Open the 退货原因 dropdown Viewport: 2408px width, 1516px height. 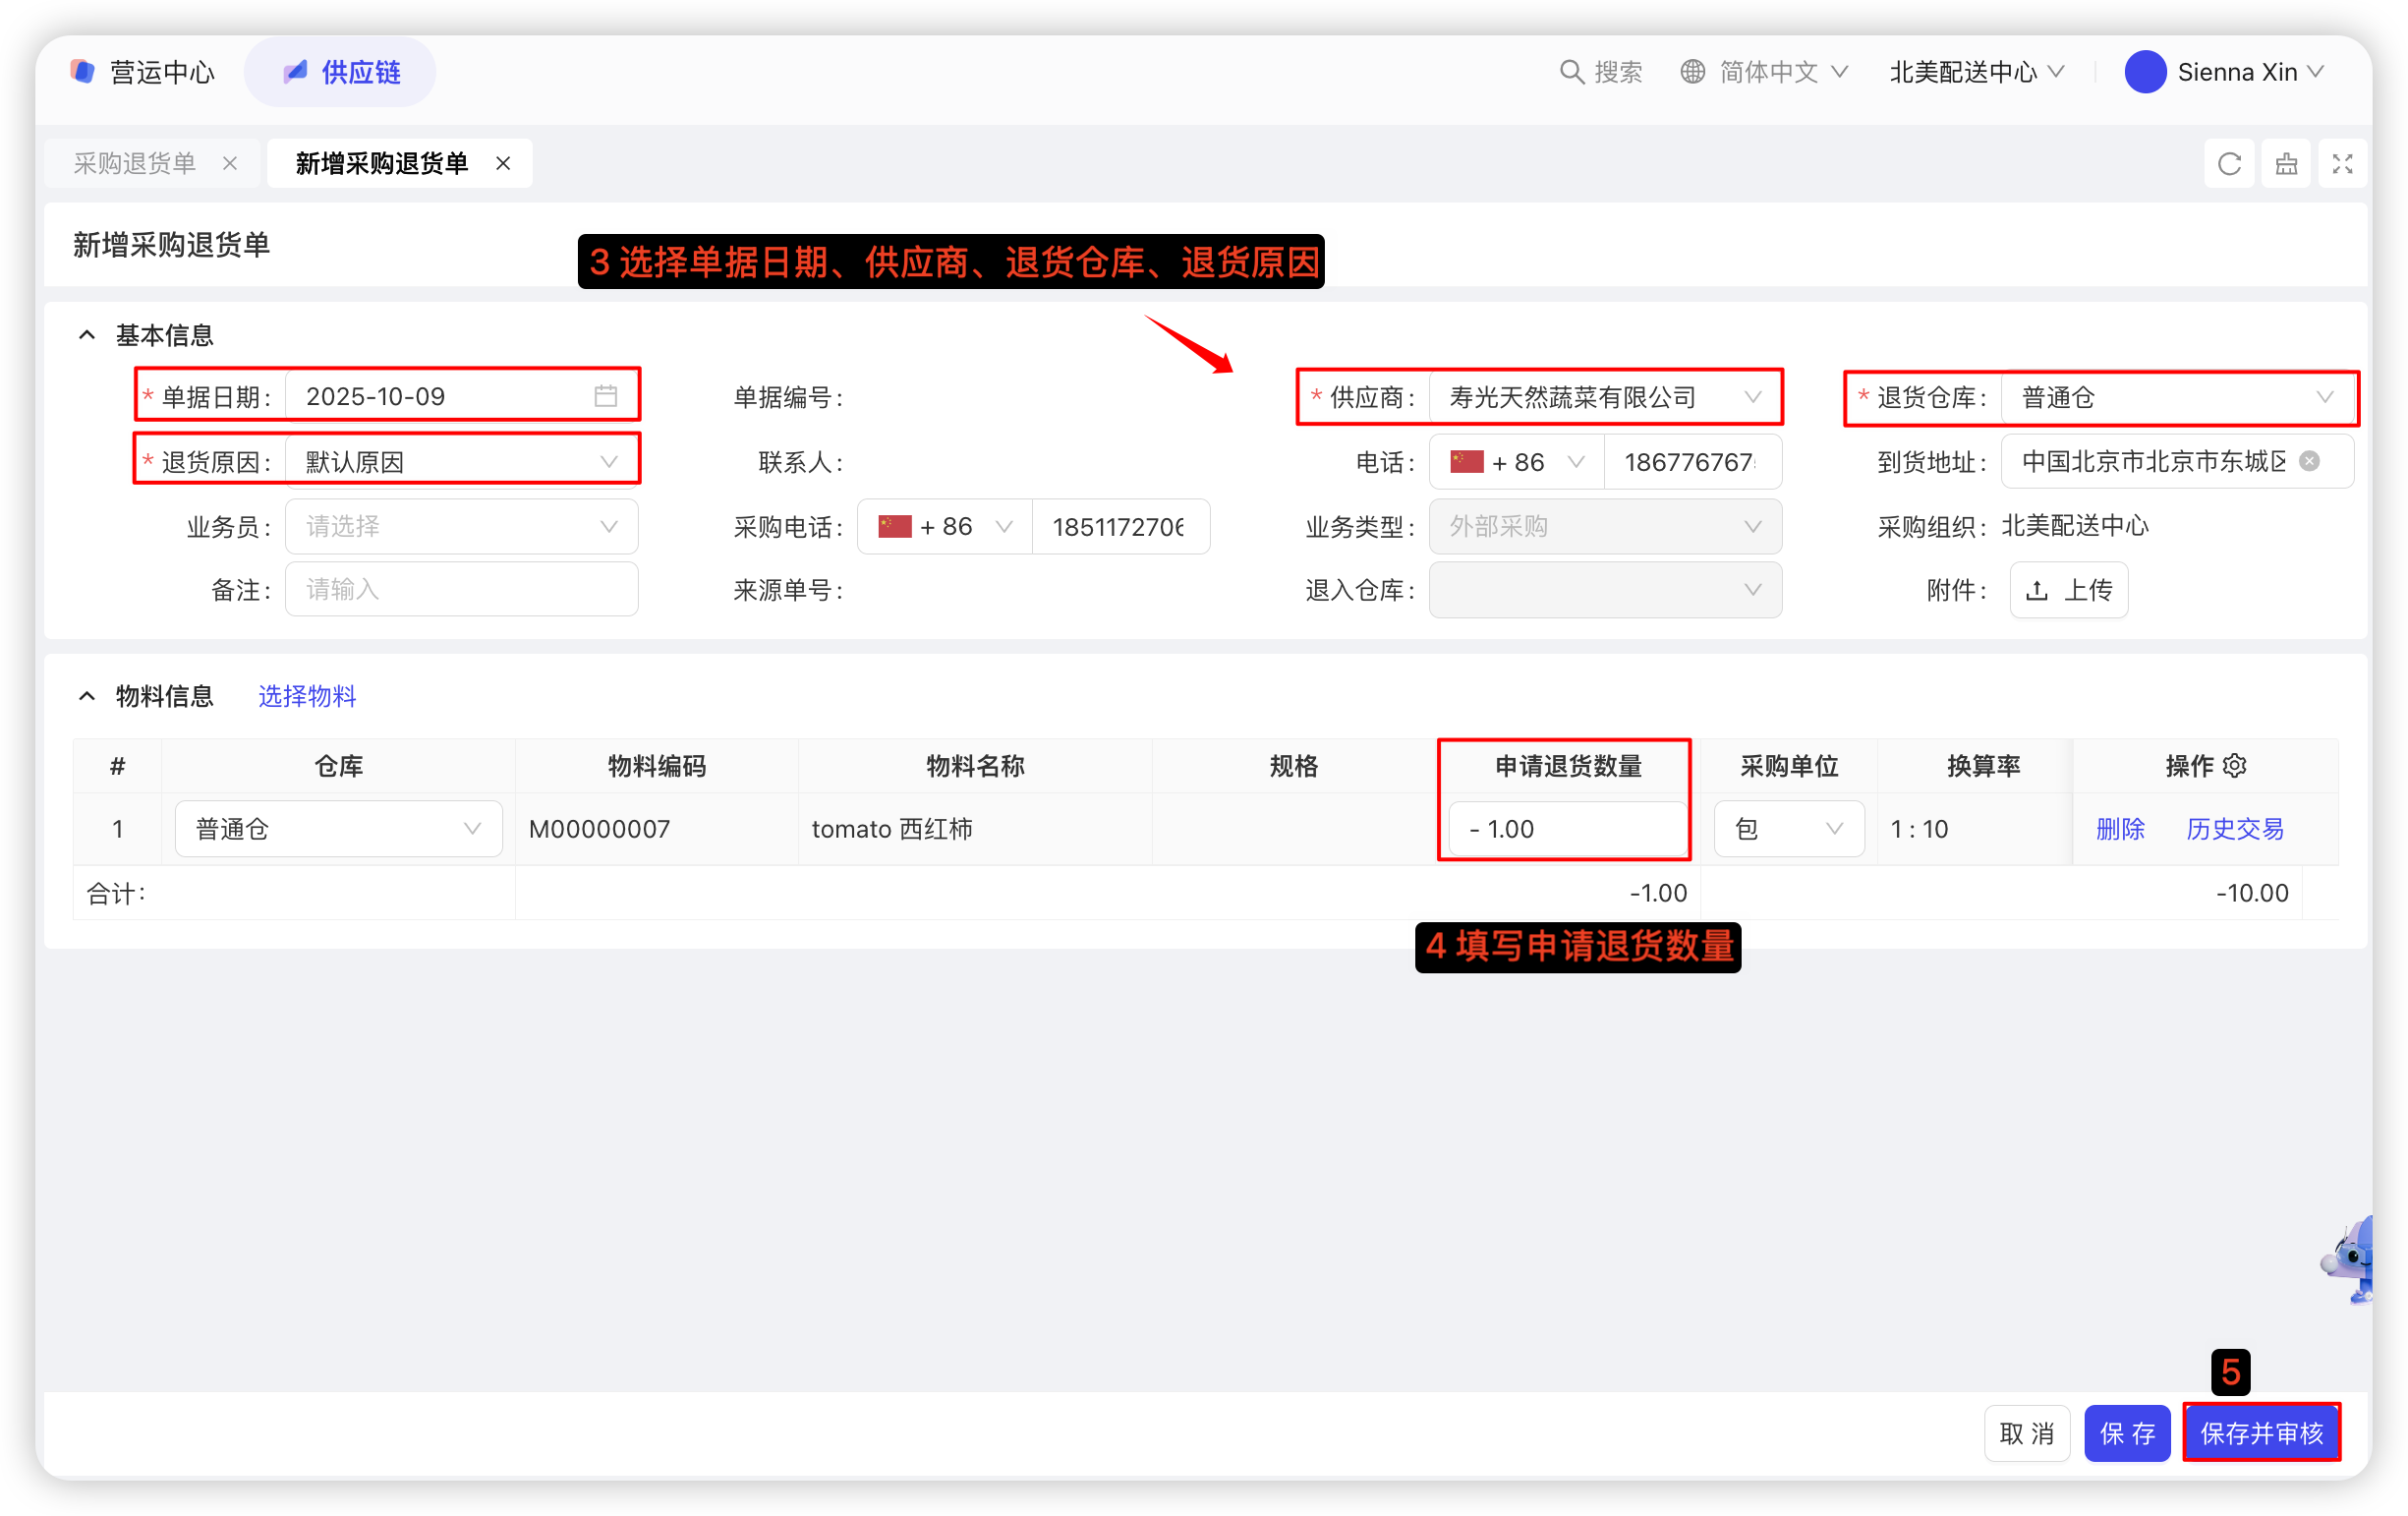pos(461,462)
